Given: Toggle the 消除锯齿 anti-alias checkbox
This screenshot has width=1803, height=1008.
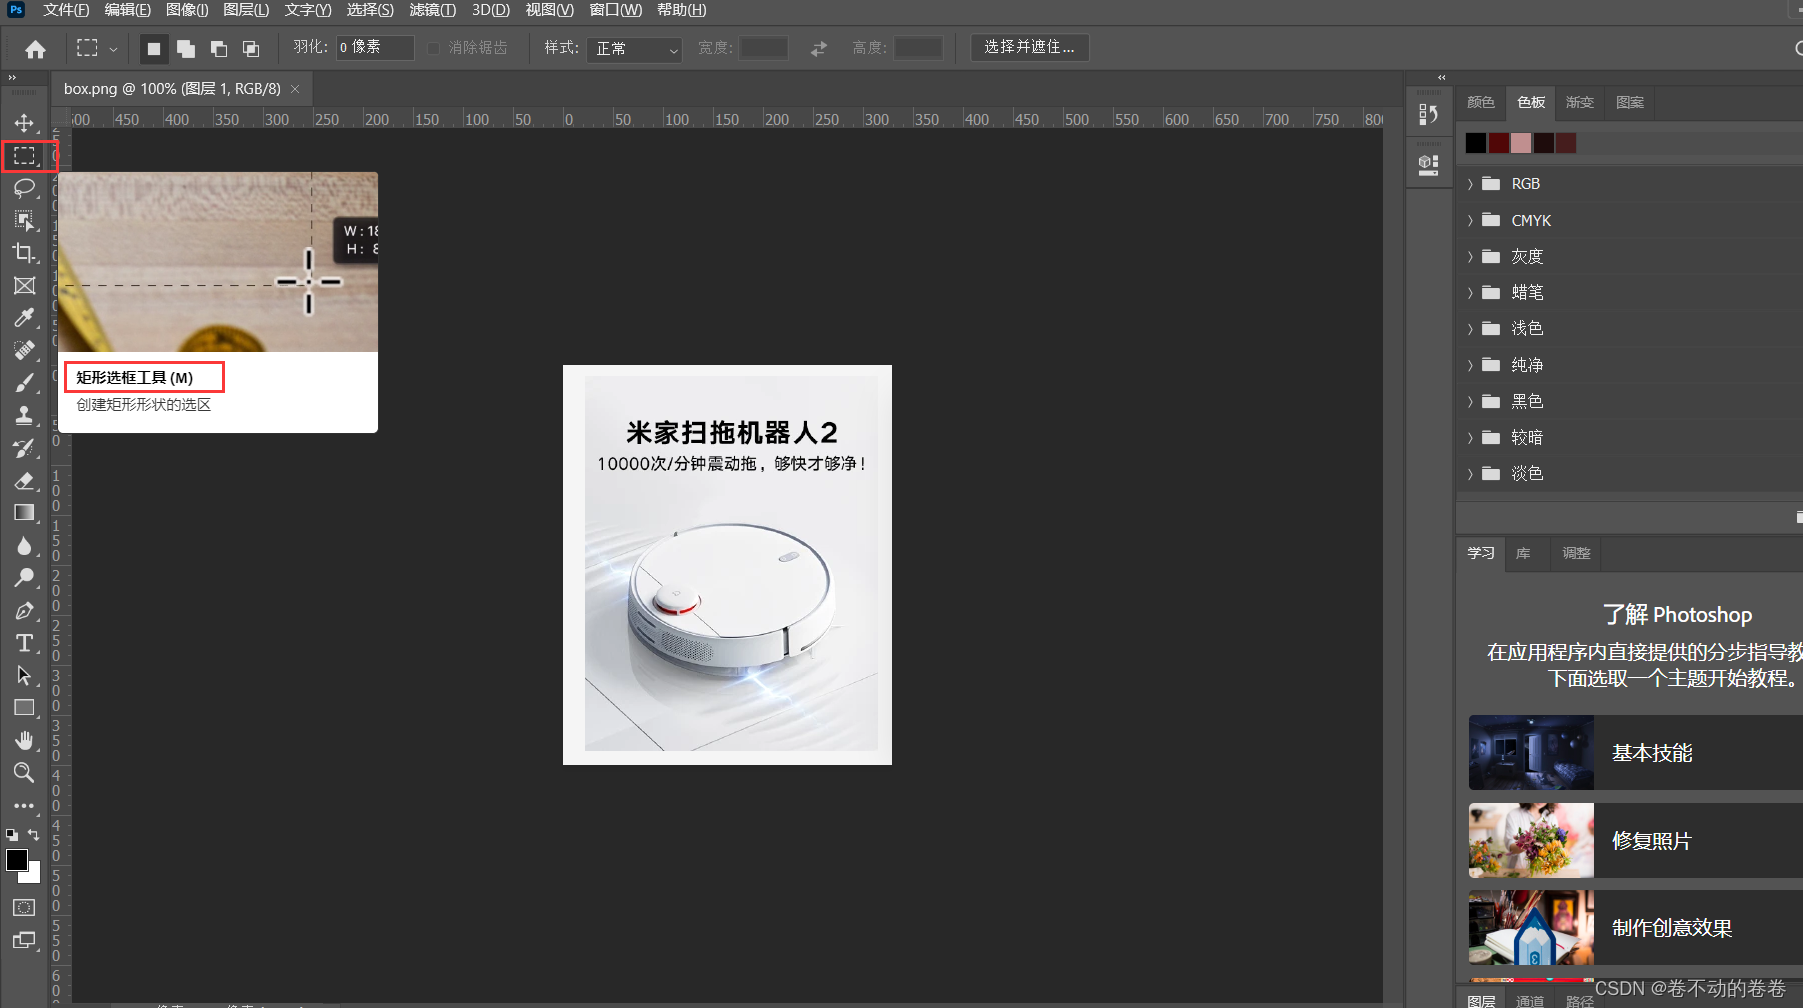Looking at the screenshot, I should point(433,48).
